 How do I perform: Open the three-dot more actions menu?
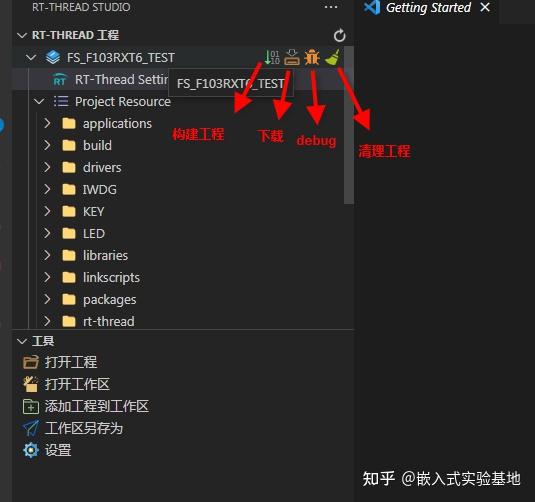pyautogui.click(x=331, y=7)
